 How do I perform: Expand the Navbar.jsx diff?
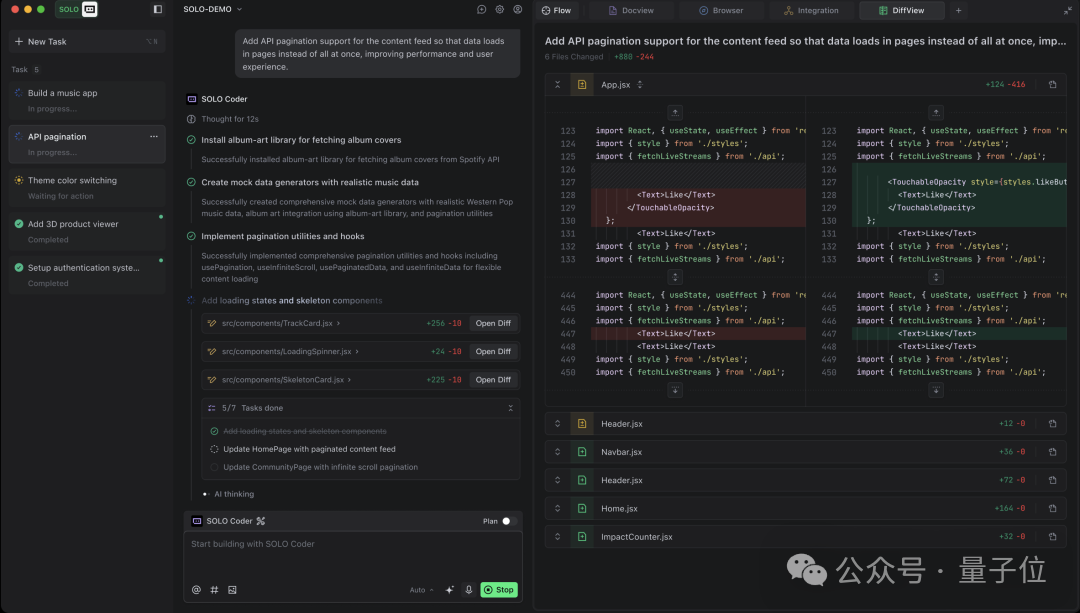click(558, 452)
